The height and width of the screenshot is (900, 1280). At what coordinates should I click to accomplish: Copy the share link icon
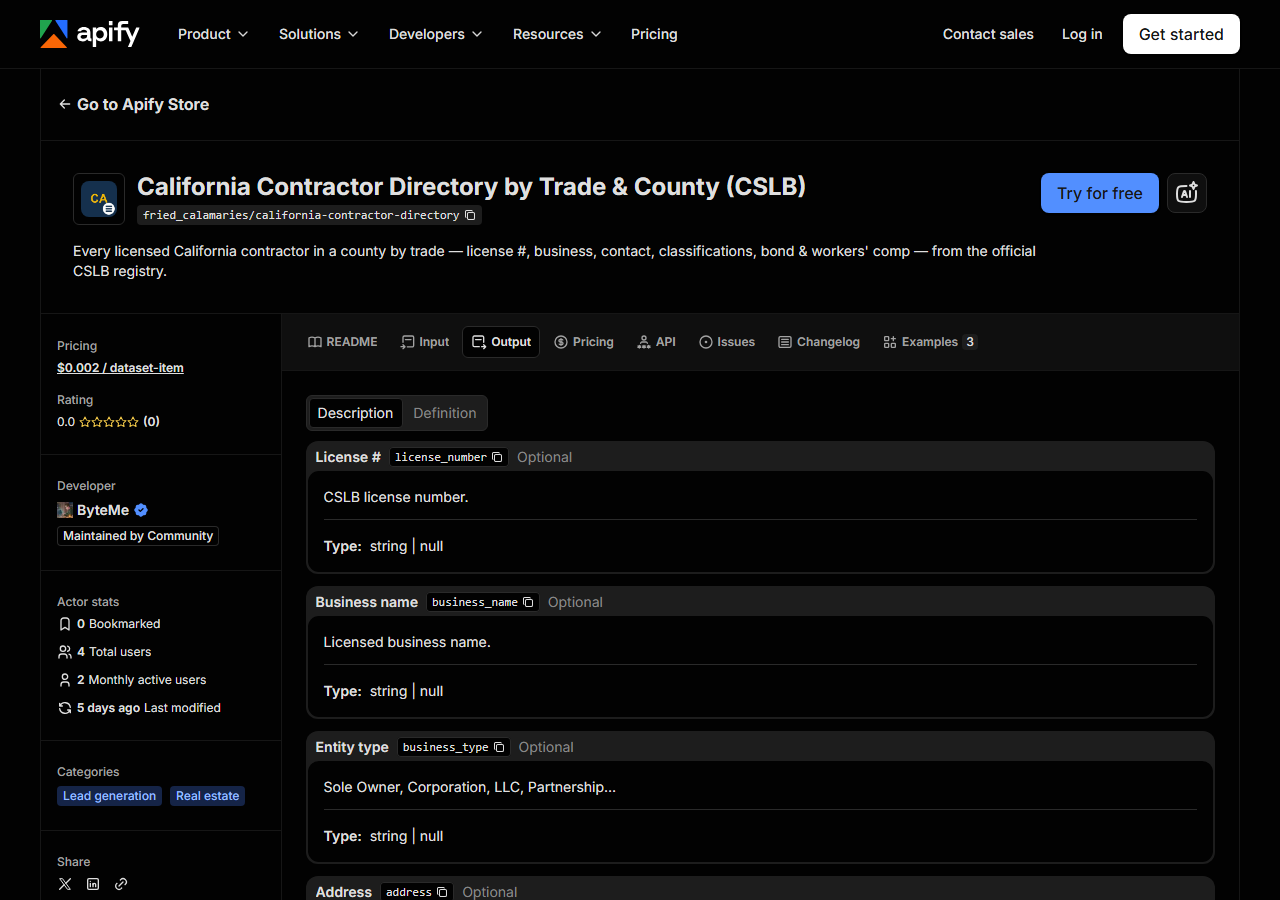[121, 884]
